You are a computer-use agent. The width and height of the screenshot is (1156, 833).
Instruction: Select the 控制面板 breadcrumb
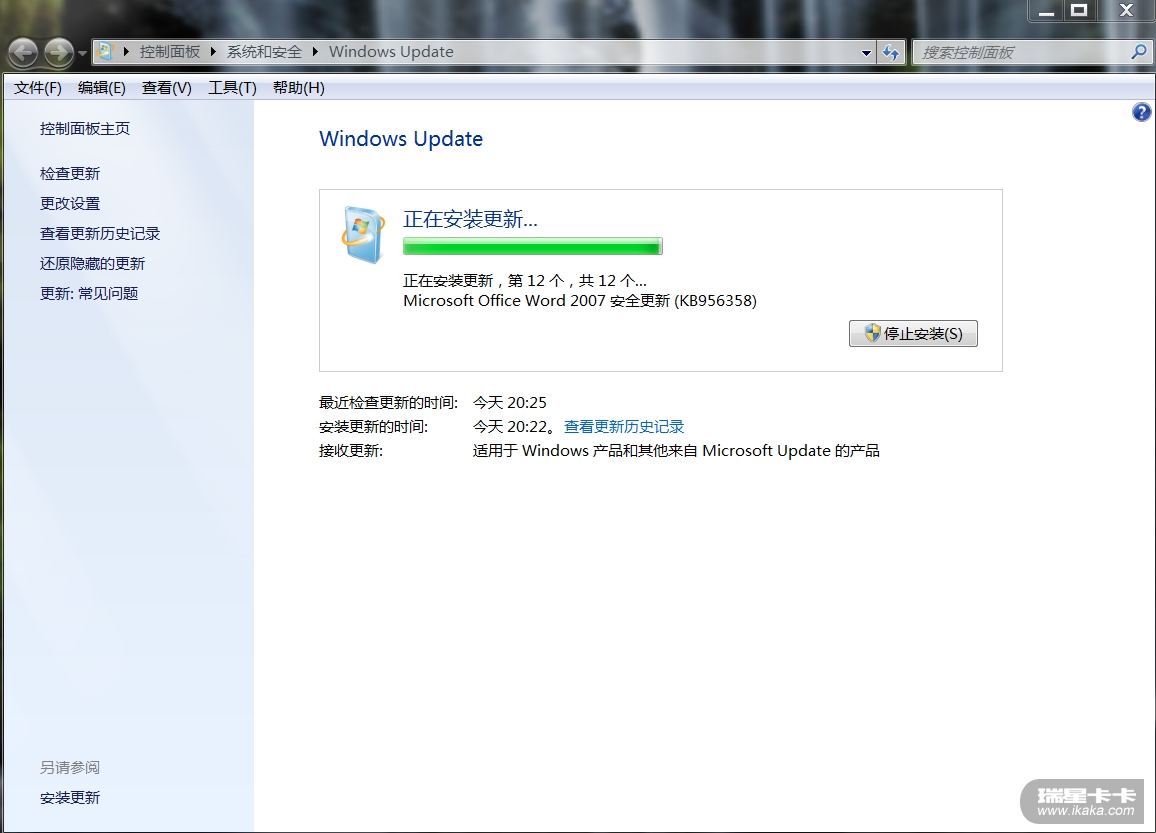click(x=170, y=52)
